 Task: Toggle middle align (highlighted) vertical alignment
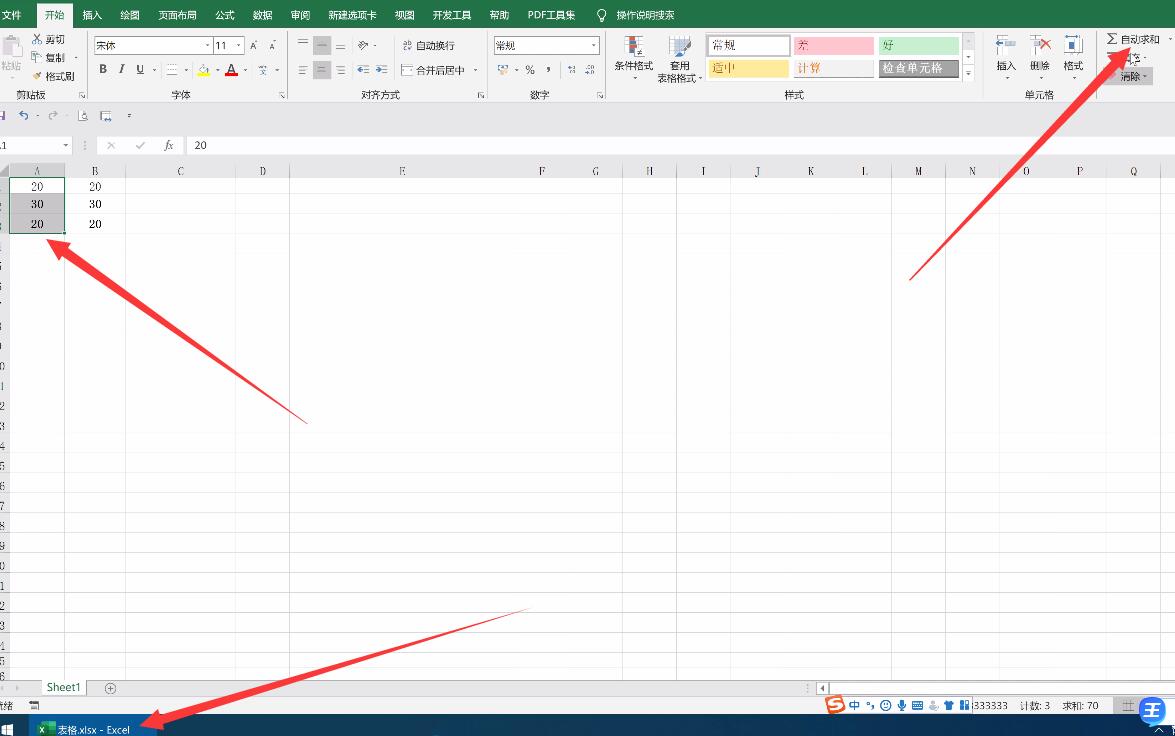pos(321,46)
